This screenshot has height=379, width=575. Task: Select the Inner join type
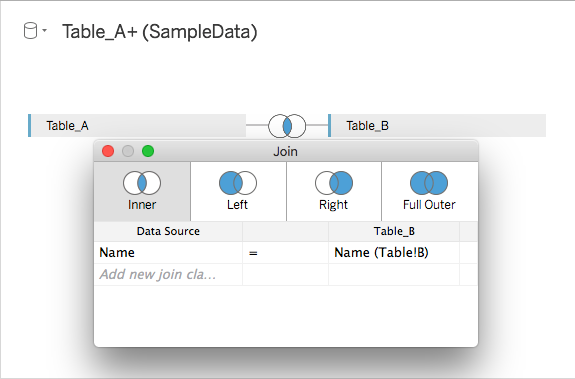142,191
